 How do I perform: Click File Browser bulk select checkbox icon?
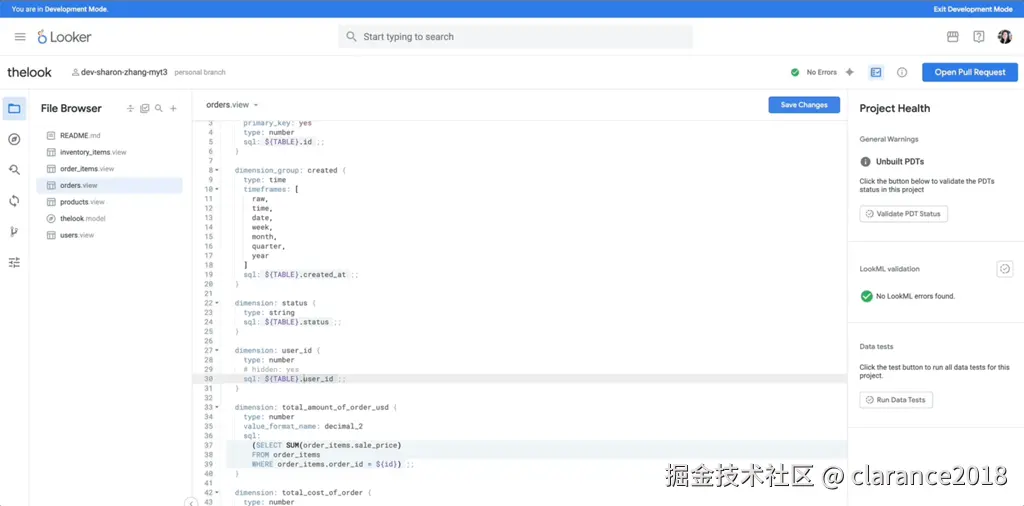144,108
